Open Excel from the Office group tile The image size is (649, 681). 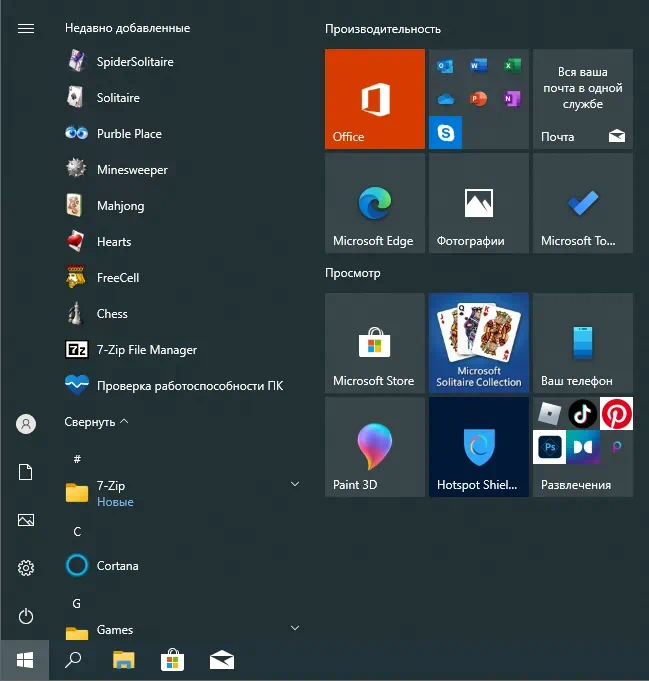coord(512,66)
